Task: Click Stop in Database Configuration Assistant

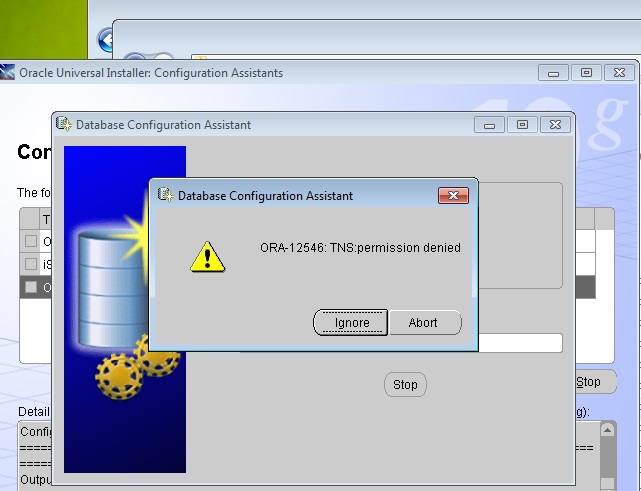Action: tap(405, 385)
